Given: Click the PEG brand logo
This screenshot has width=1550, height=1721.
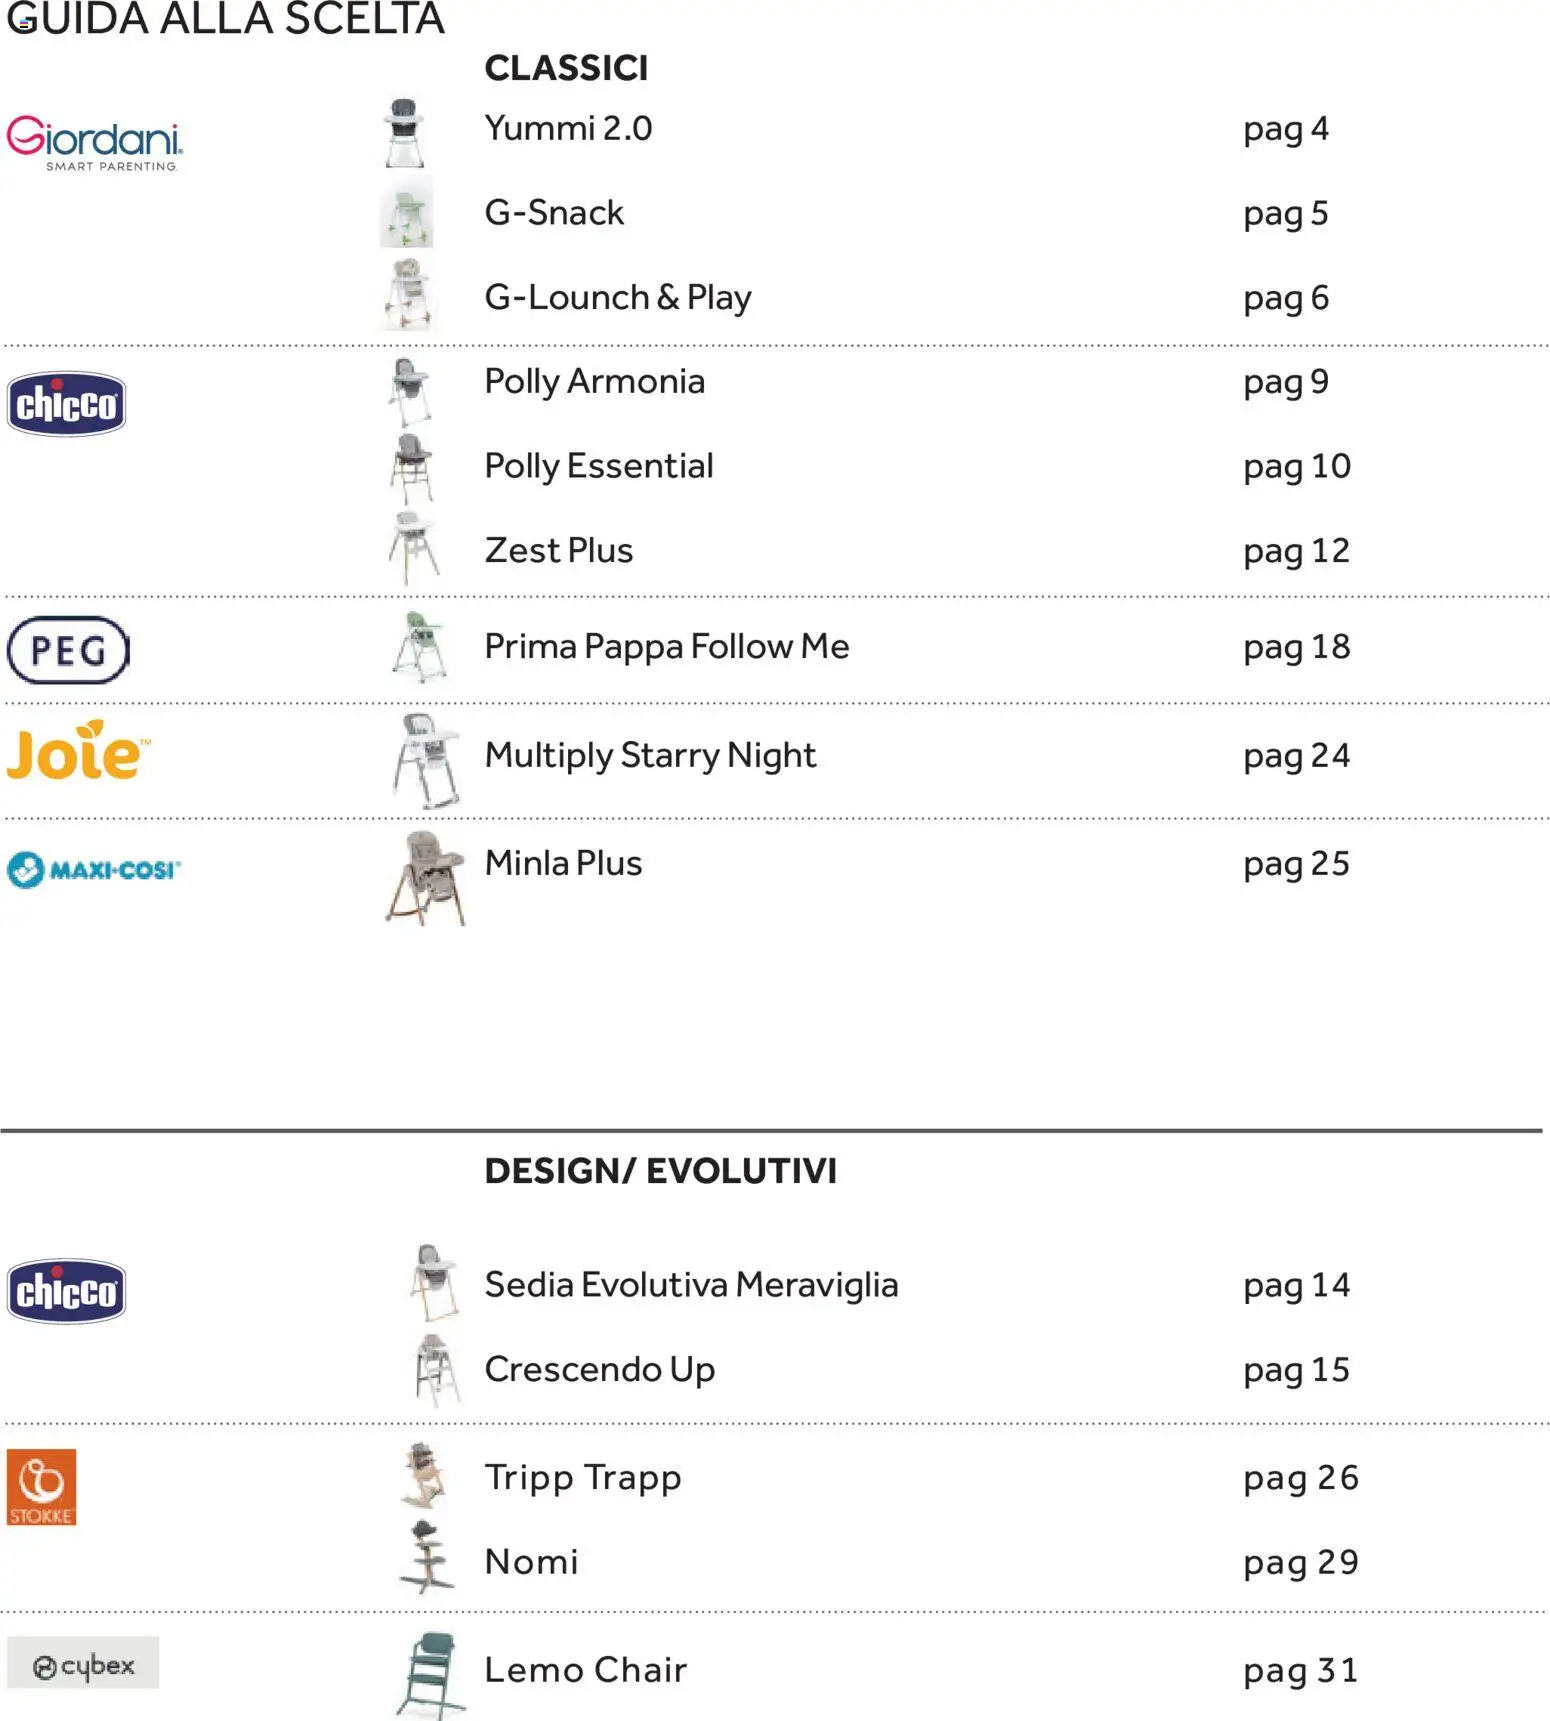Looking at the screenshot, I should click(x=68, y=650).
